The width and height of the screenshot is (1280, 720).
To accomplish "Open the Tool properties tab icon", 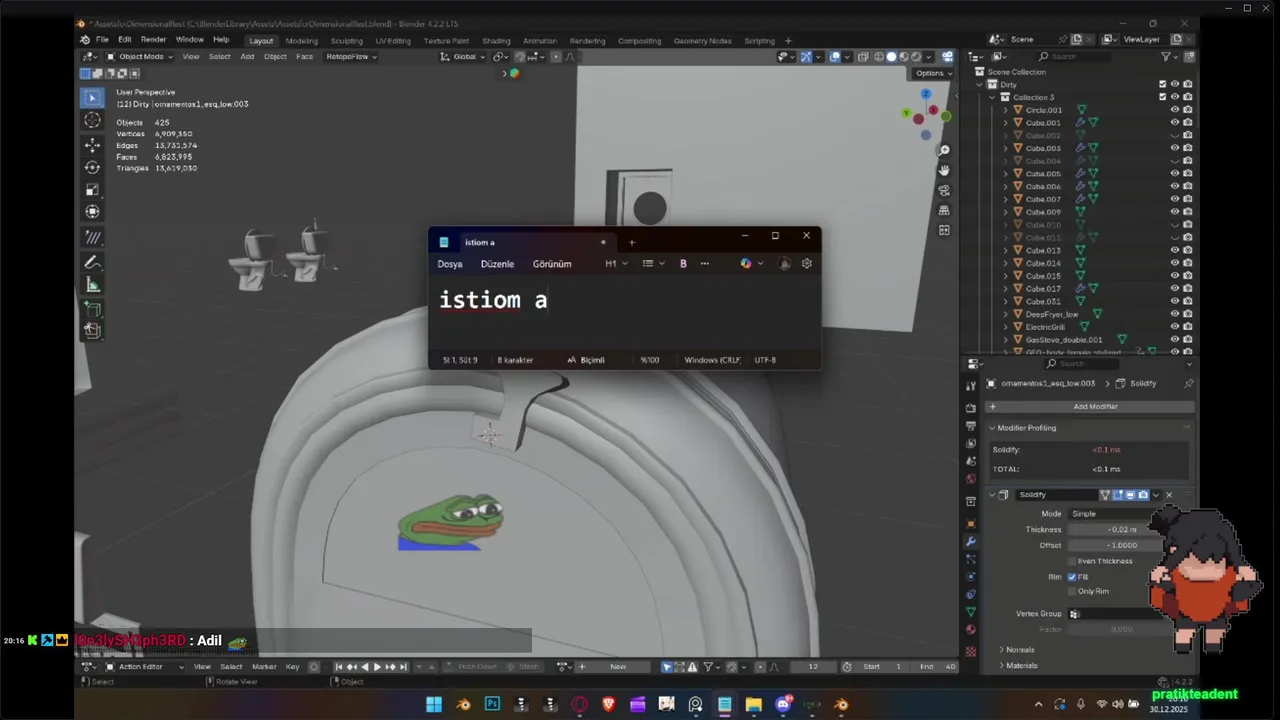I will tap(970, 385).
